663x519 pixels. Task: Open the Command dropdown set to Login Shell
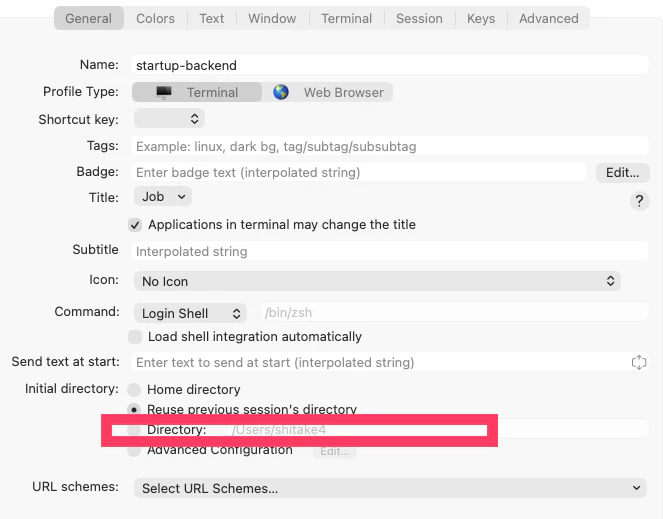point(190,313)
